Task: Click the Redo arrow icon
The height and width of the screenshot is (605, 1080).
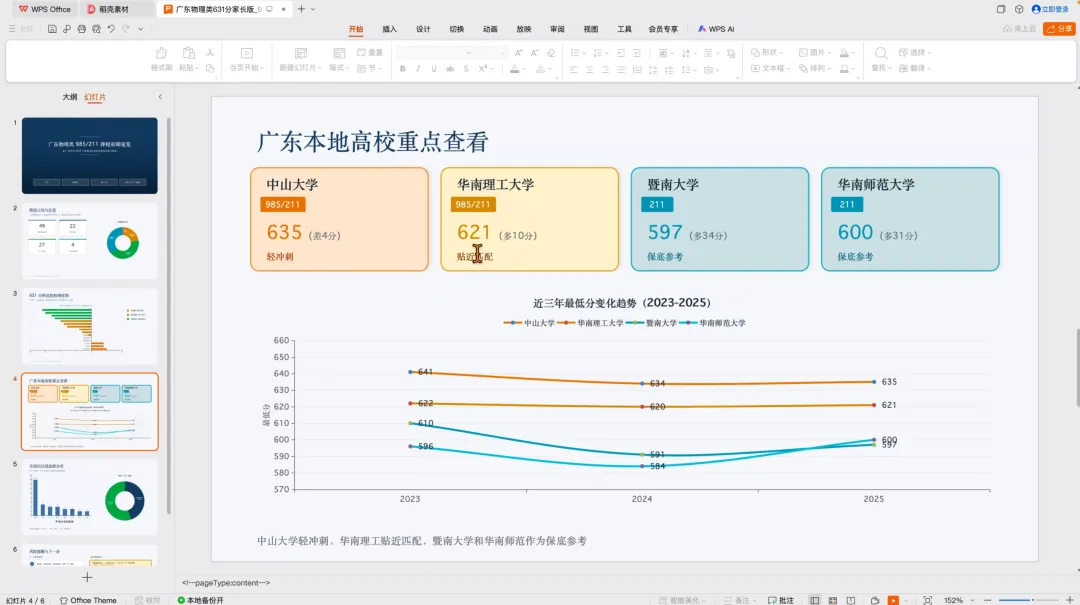Action: [126, 29]
